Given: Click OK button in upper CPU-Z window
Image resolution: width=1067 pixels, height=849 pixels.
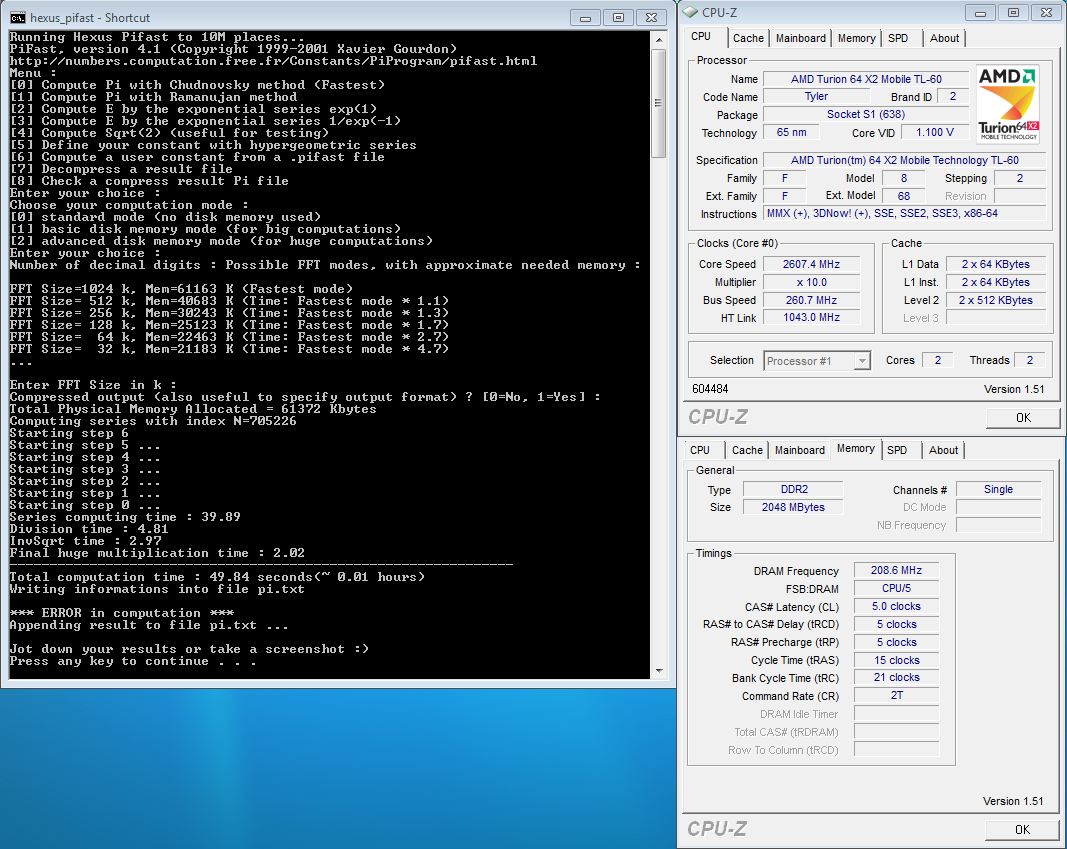Looking at the screenshot, I should (x=1023, y=418).
